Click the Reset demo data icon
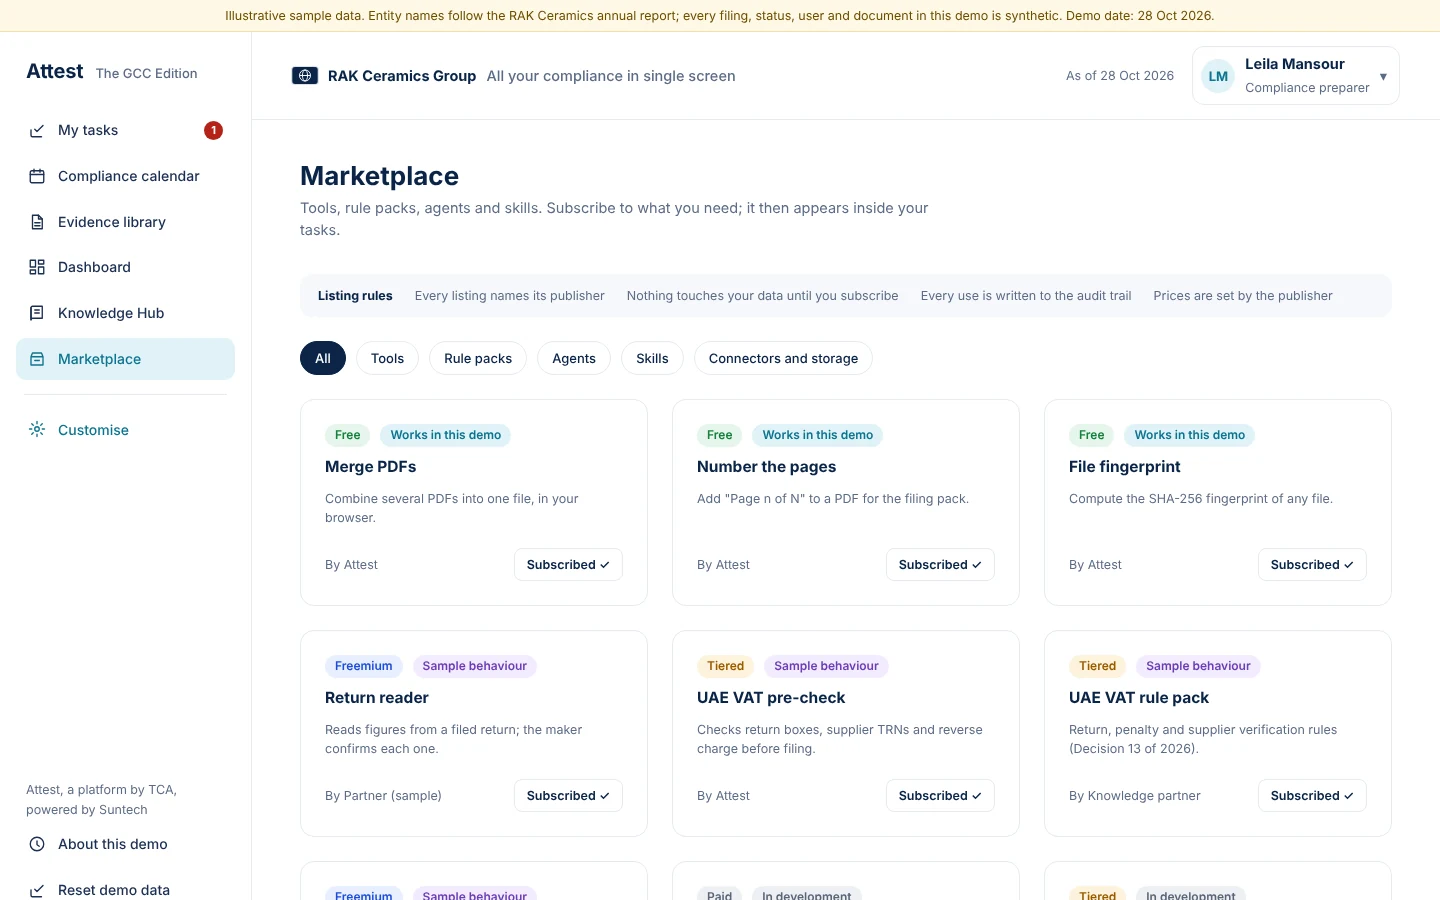 click(37, 890)
